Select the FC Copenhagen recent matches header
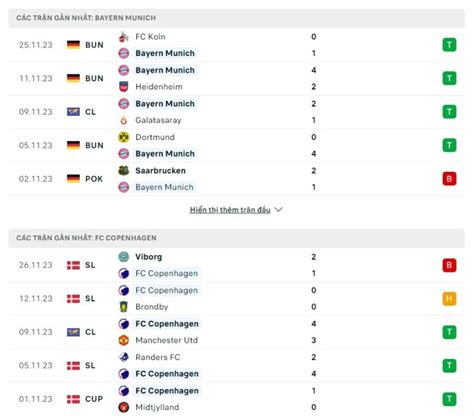This screenshot has width=474, height=416. pyautogui.click(x=236, y=238)
